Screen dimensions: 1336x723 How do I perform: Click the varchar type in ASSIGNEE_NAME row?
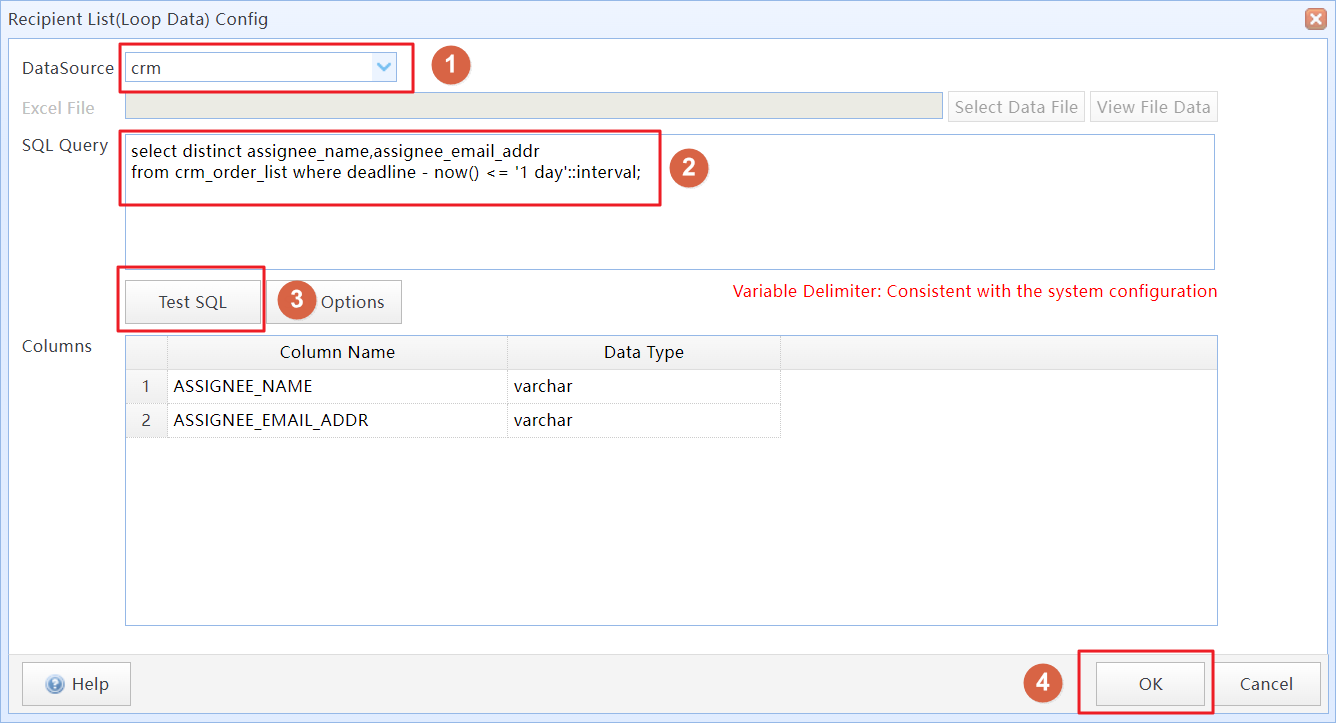click(x=644, y=386)
